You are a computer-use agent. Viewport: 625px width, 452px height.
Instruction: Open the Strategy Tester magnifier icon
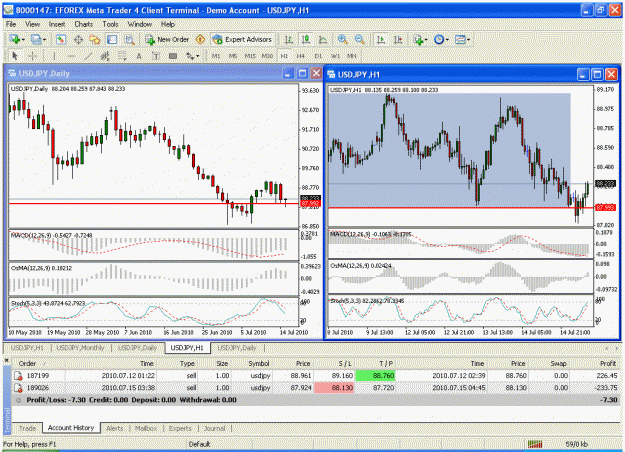[129, 39]
